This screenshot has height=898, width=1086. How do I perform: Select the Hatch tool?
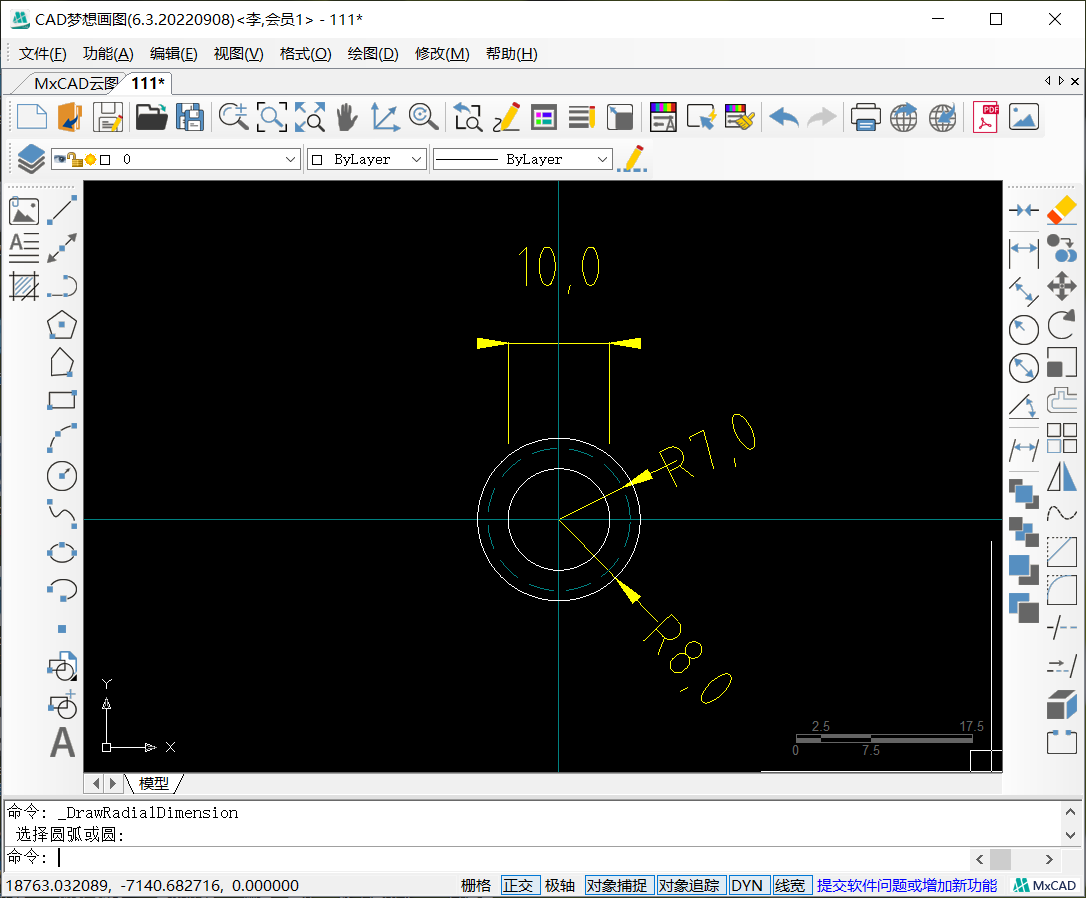(x=24, y=286)
